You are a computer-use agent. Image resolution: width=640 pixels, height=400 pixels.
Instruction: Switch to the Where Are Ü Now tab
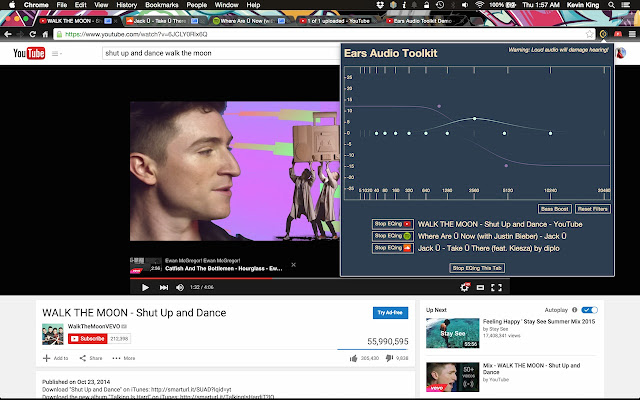[x=248, y=21]
